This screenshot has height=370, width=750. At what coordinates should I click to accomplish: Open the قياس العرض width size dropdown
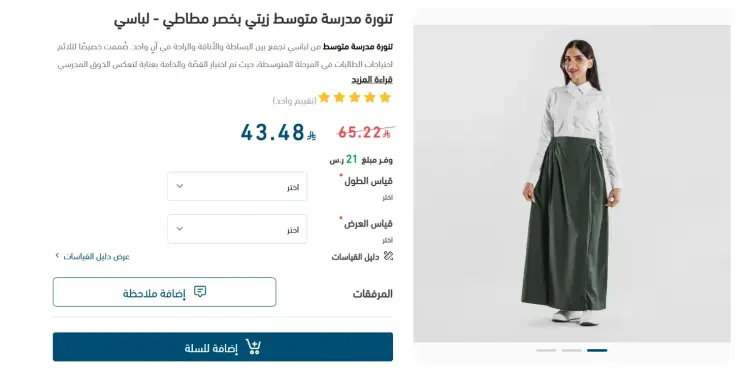[x=237, y=229]
